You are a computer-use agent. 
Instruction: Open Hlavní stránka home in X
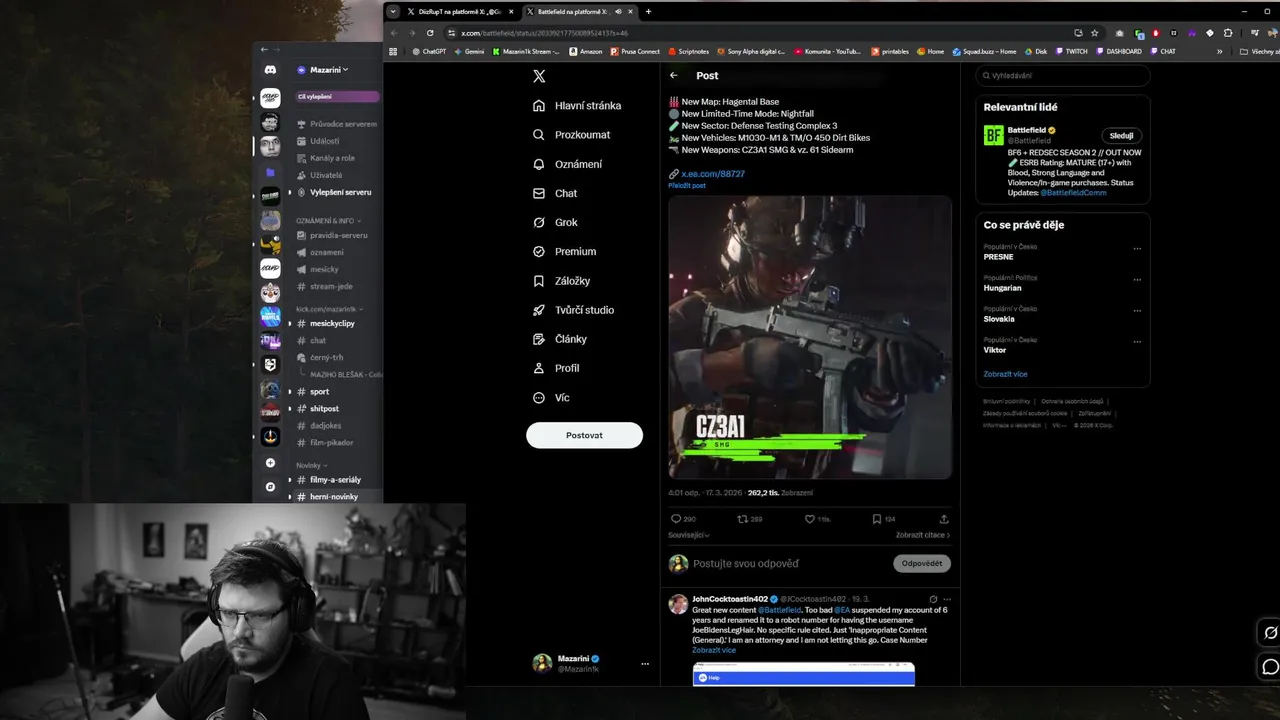tap(576, 105)
